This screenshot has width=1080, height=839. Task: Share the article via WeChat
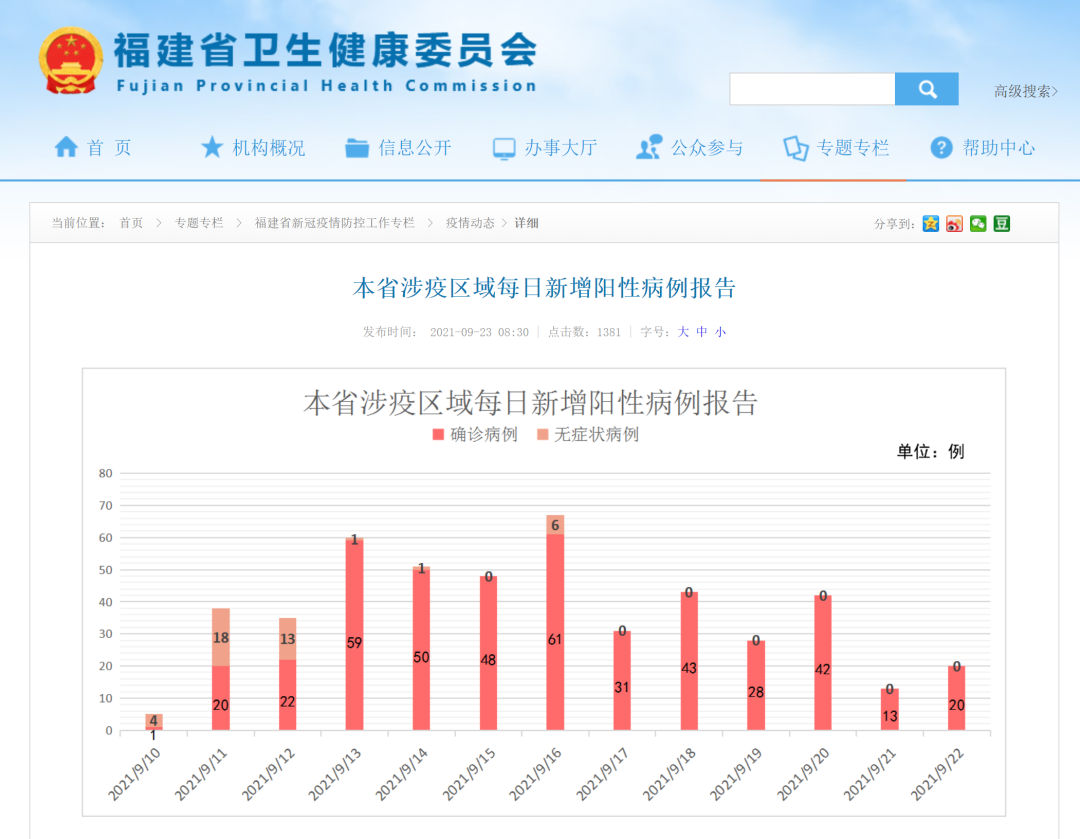point(978,223)
